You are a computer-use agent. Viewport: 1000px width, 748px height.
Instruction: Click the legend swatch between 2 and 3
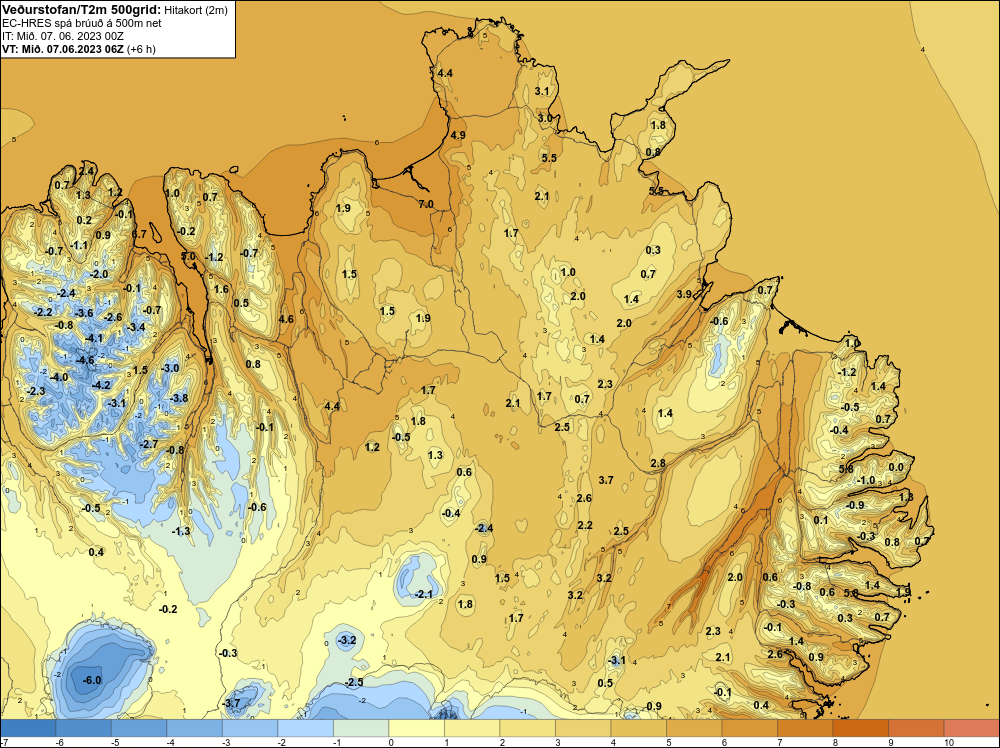[x=527, y=728]
